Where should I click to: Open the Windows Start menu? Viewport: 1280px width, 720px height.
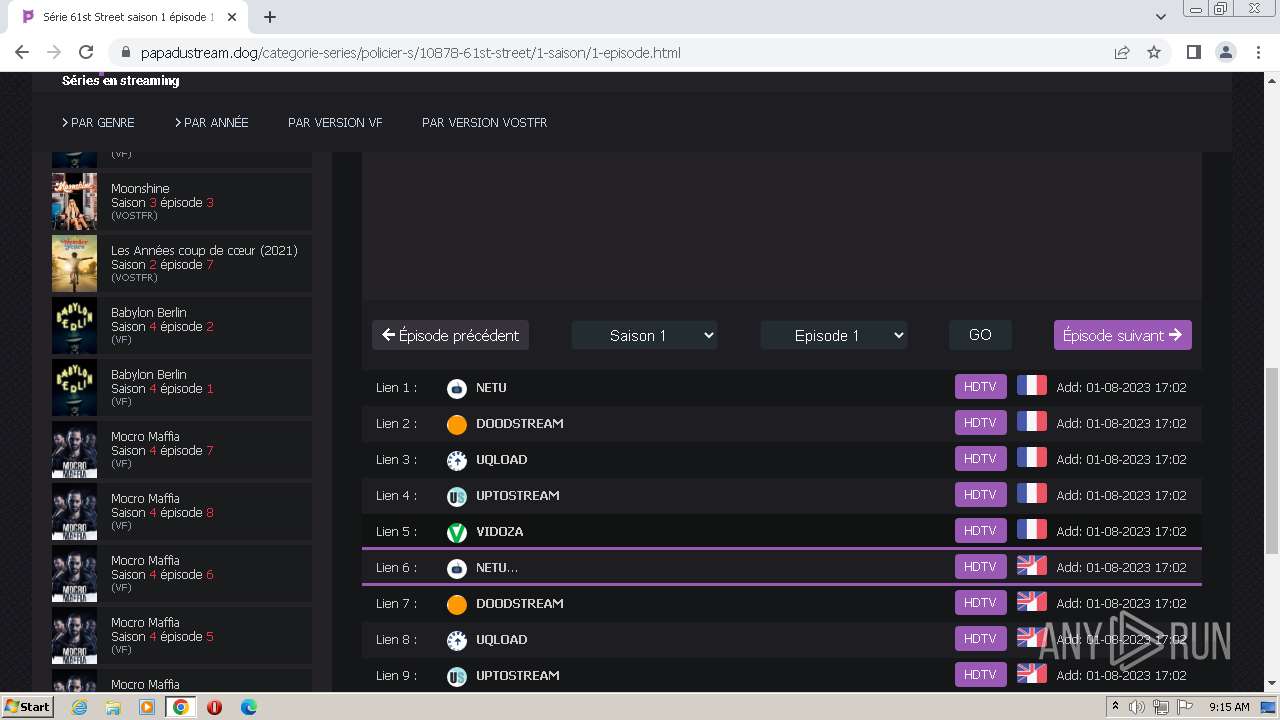[27, 707]
